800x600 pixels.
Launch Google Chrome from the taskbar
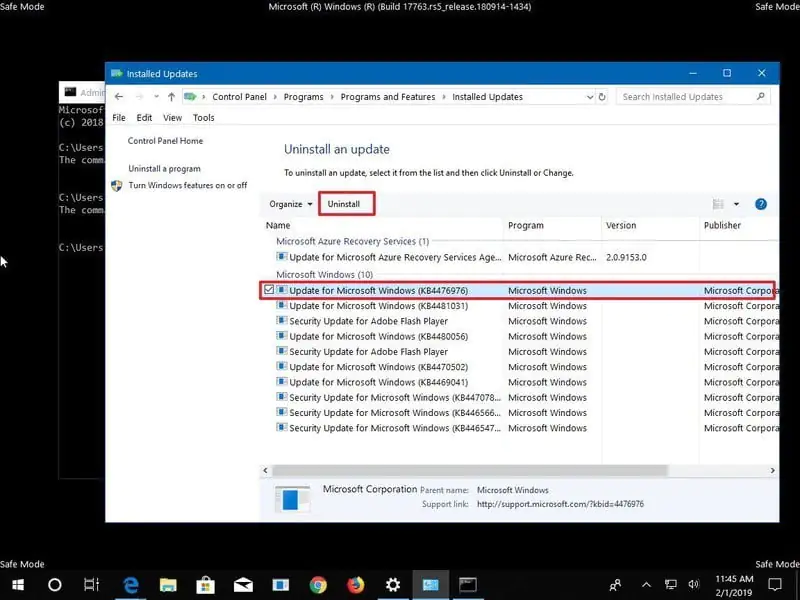318,584
